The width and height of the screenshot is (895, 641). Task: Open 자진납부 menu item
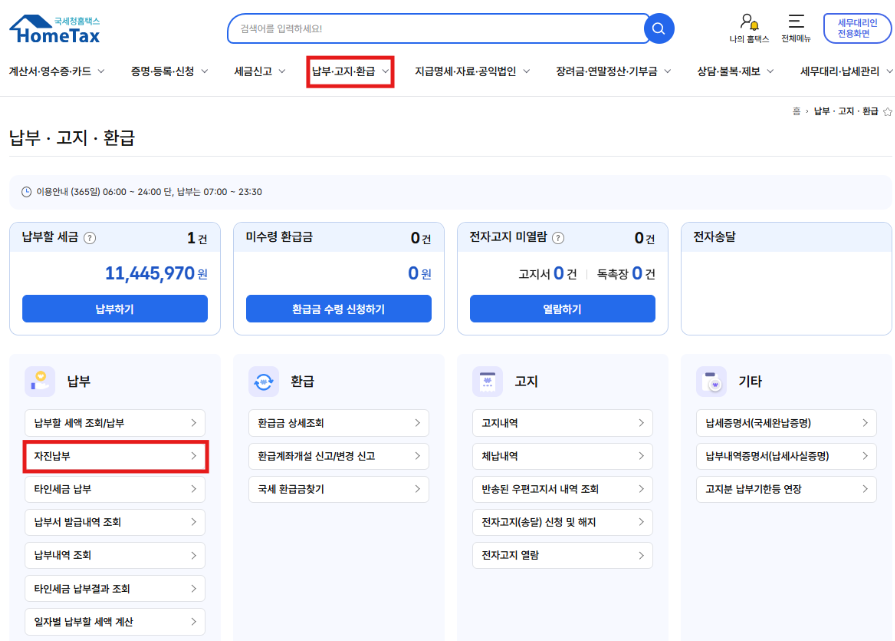115,456
